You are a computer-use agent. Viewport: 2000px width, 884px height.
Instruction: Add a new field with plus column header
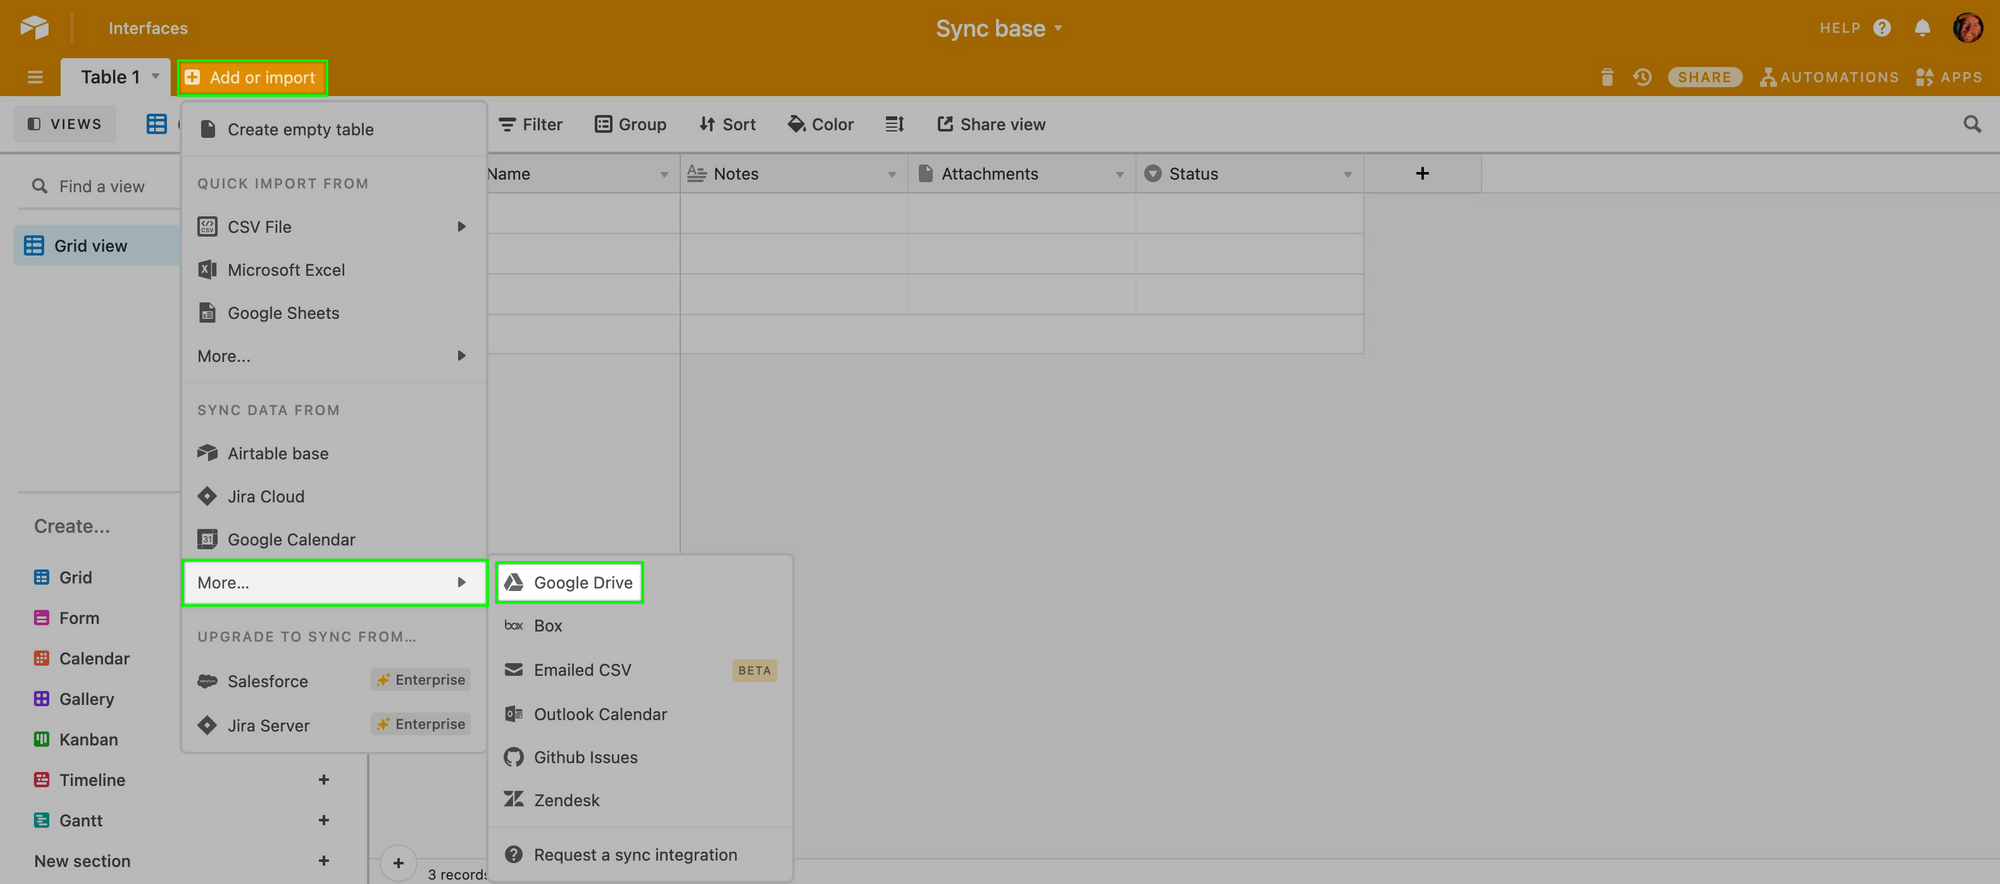tap(1422, 173)
